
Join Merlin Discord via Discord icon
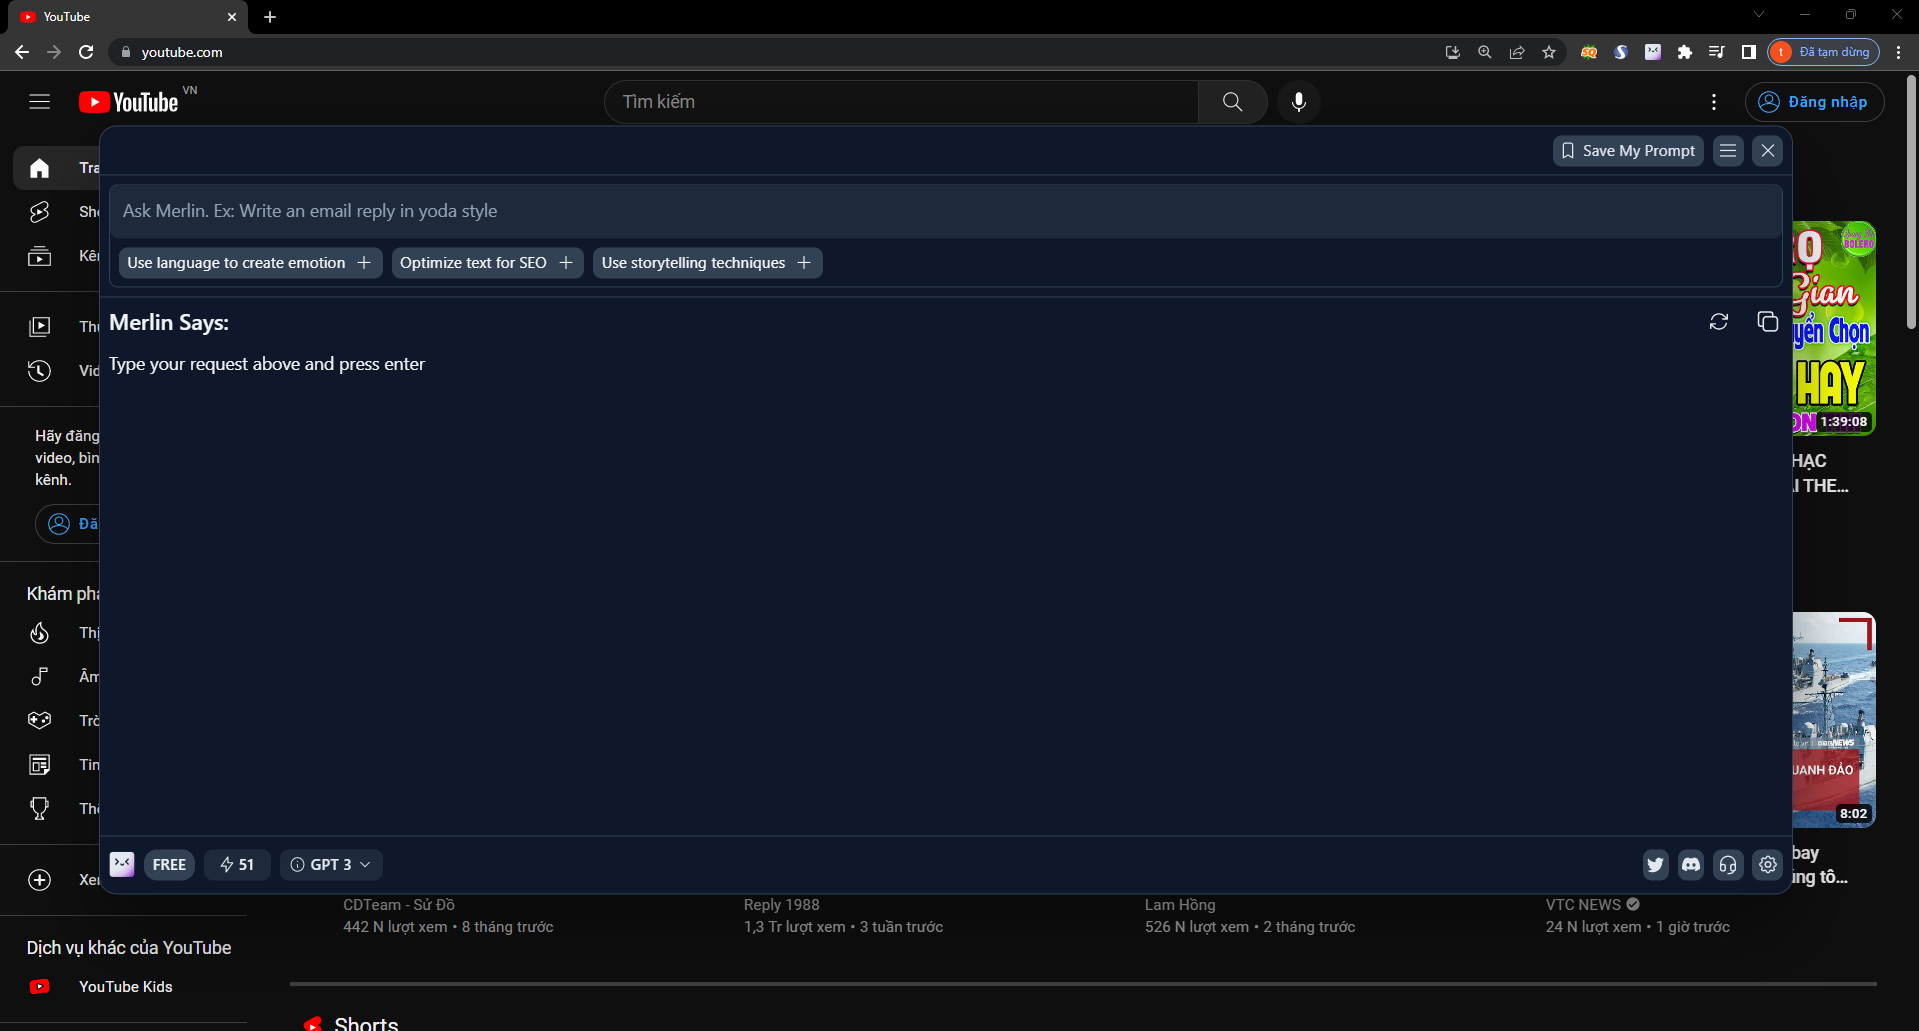point(1691,864)
